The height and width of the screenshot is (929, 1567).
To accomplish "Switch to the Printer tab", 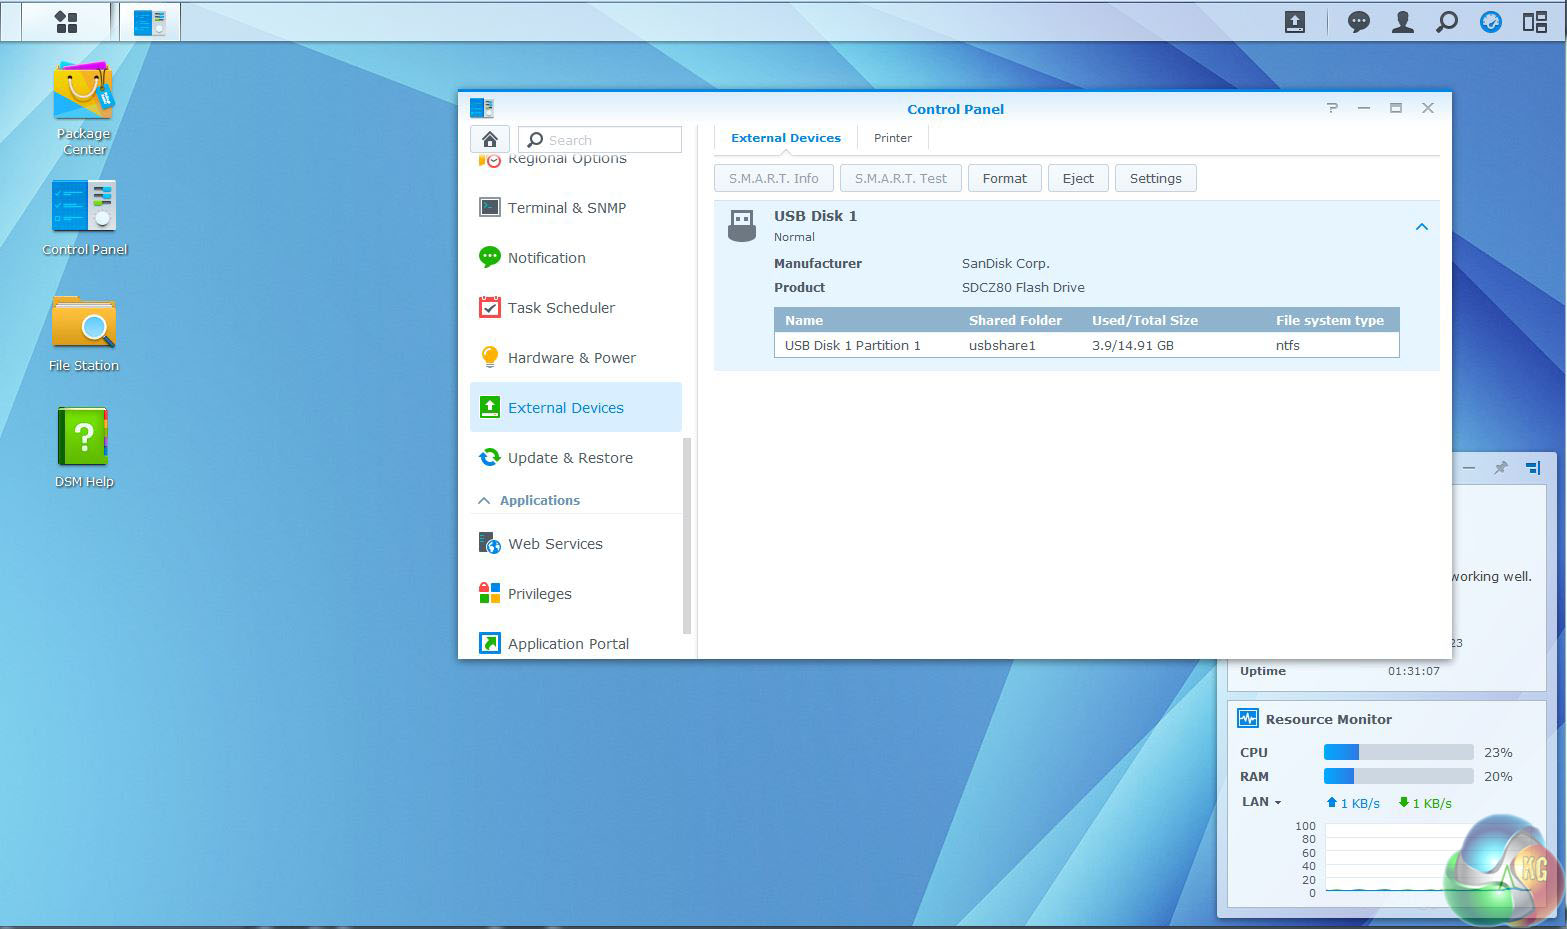I will pyautogui.click(x=892, y=138).
